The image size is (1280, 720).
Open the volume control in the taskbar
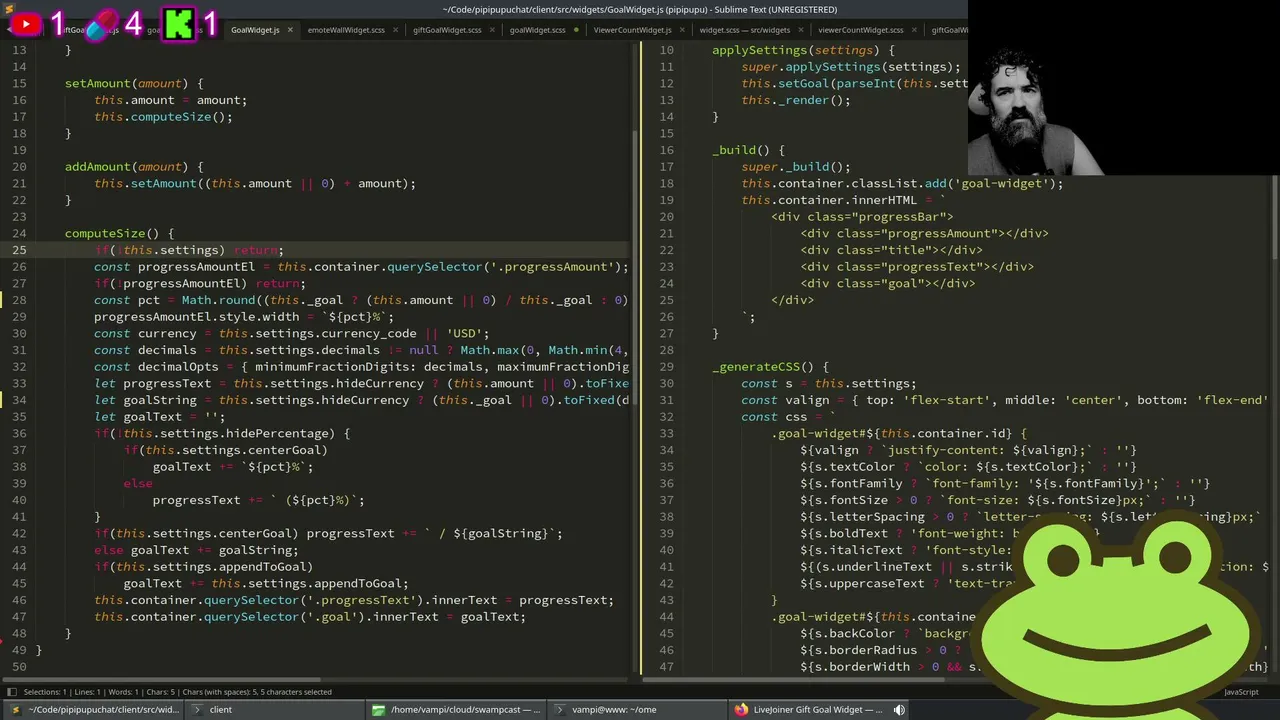[899, 710]
